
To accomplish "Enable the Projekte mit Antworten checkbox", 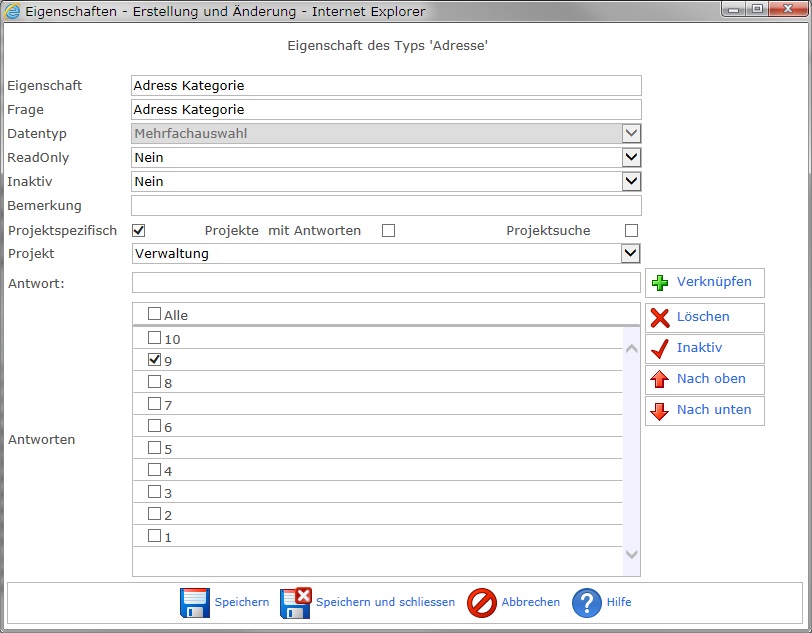I will click(388, 231).
